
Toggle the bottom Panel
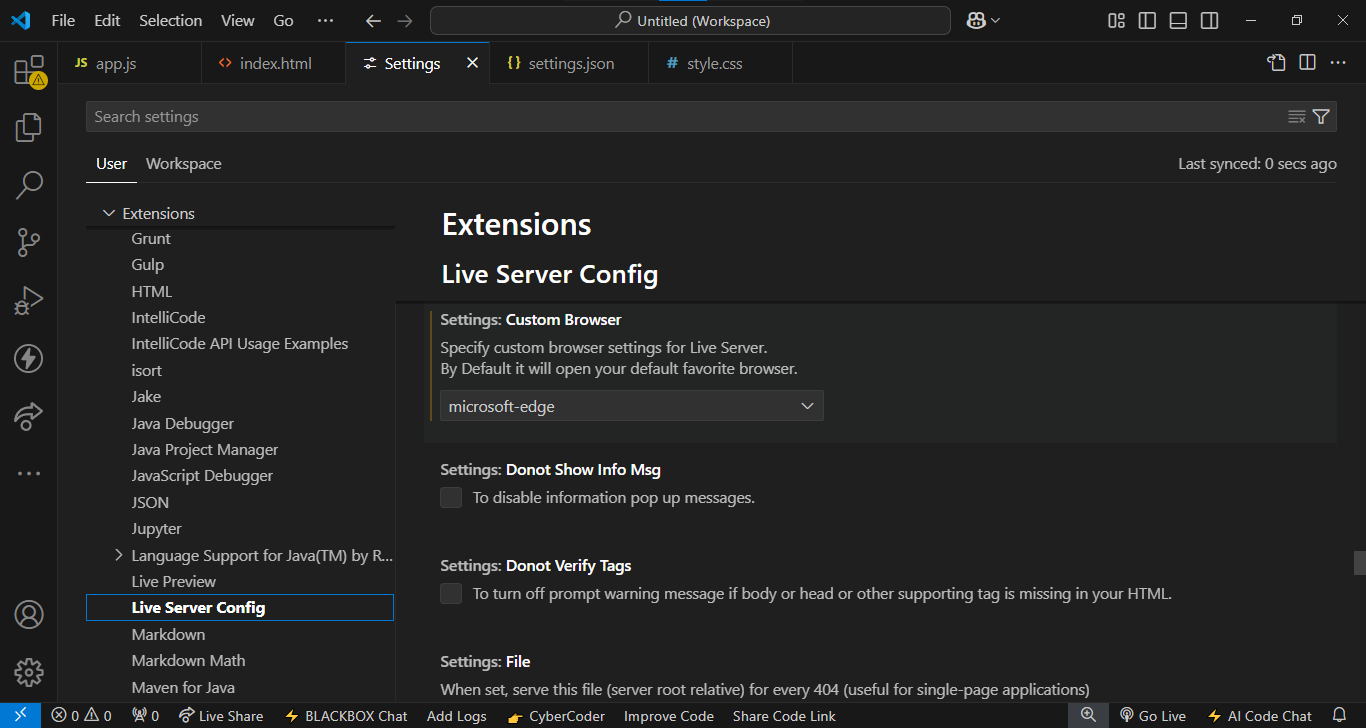click(x=1179, y=20)
